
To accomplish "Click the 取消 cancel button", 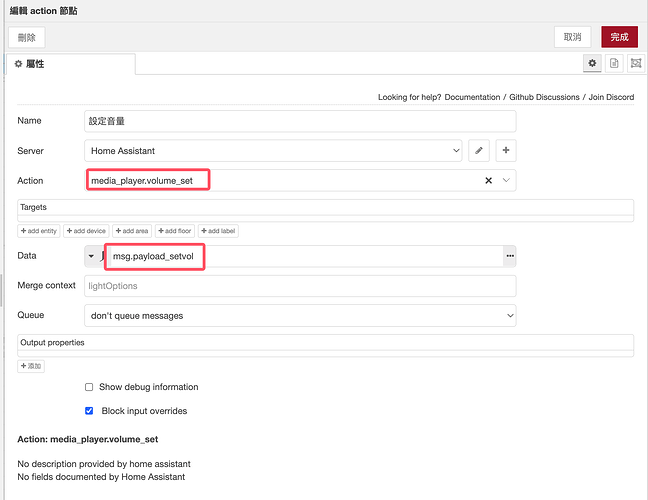I will pyautogui.click(x=572, y=37).
